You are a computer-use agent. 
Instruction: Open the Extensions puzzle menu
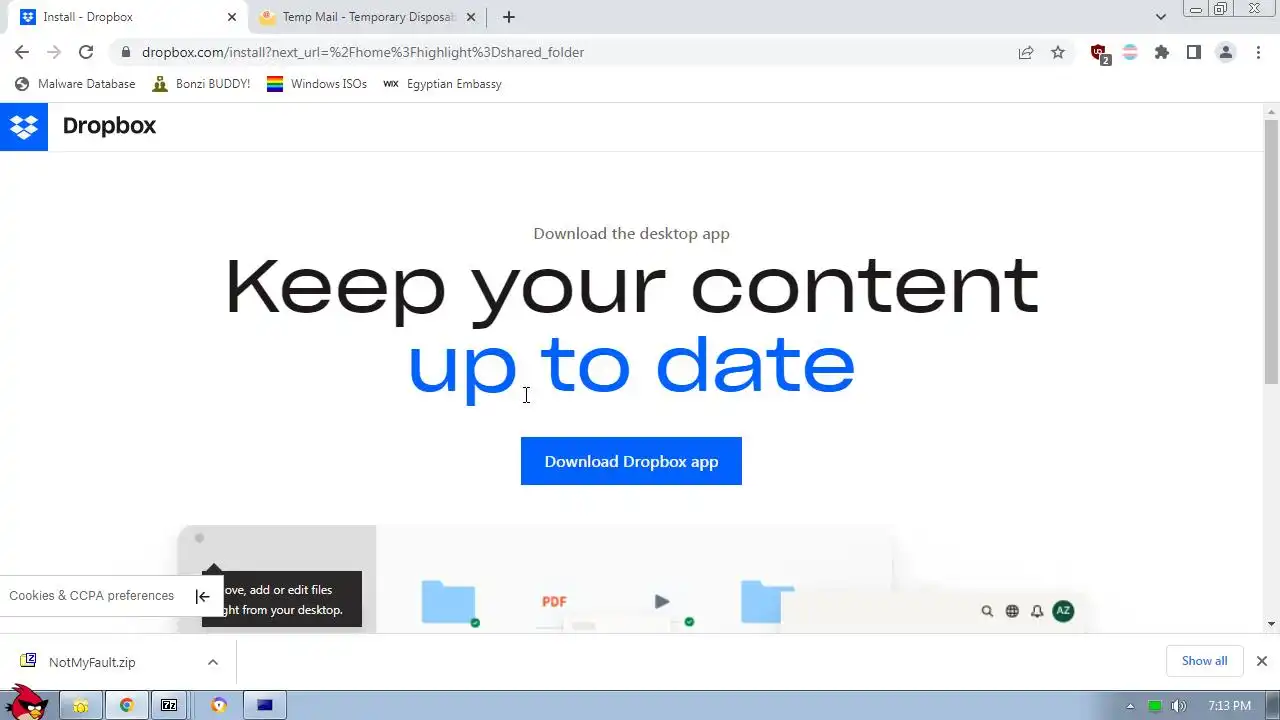point(1162,52)
